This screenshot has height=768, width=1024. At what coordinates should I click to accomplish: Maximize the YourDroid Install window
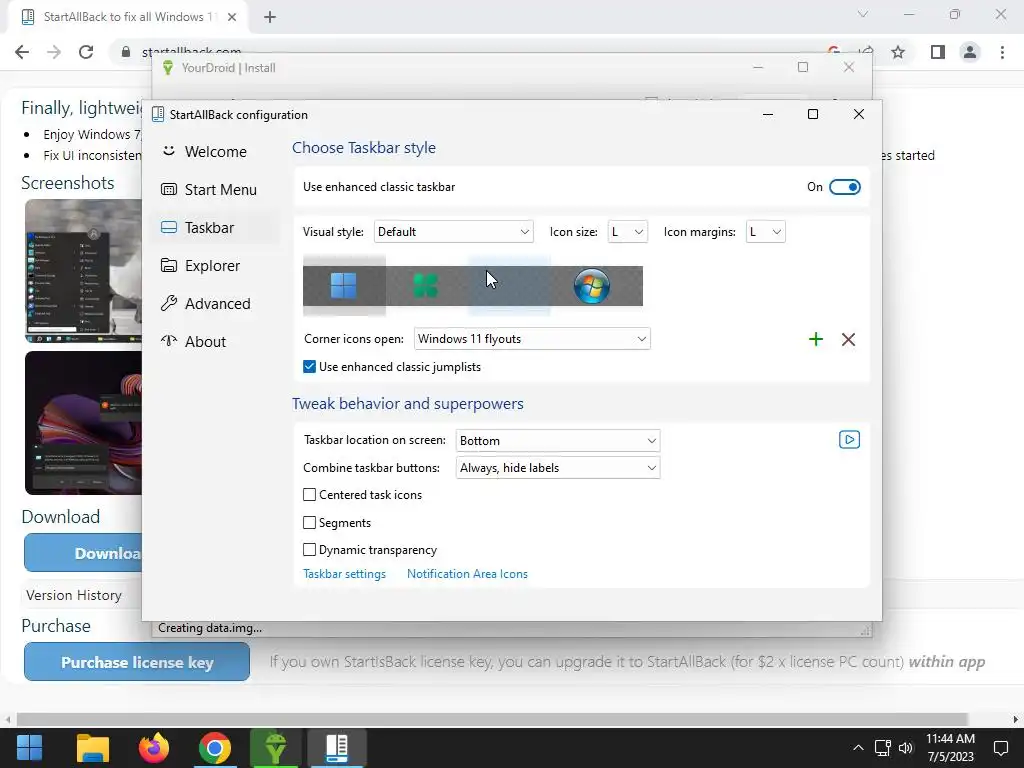coord(803,67)
